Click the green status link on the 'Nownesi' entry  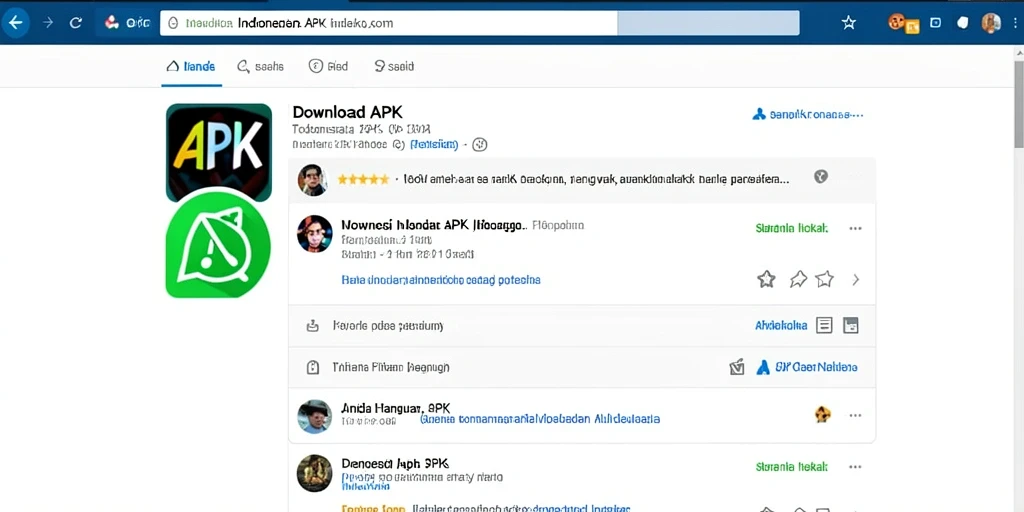(792, 228)
